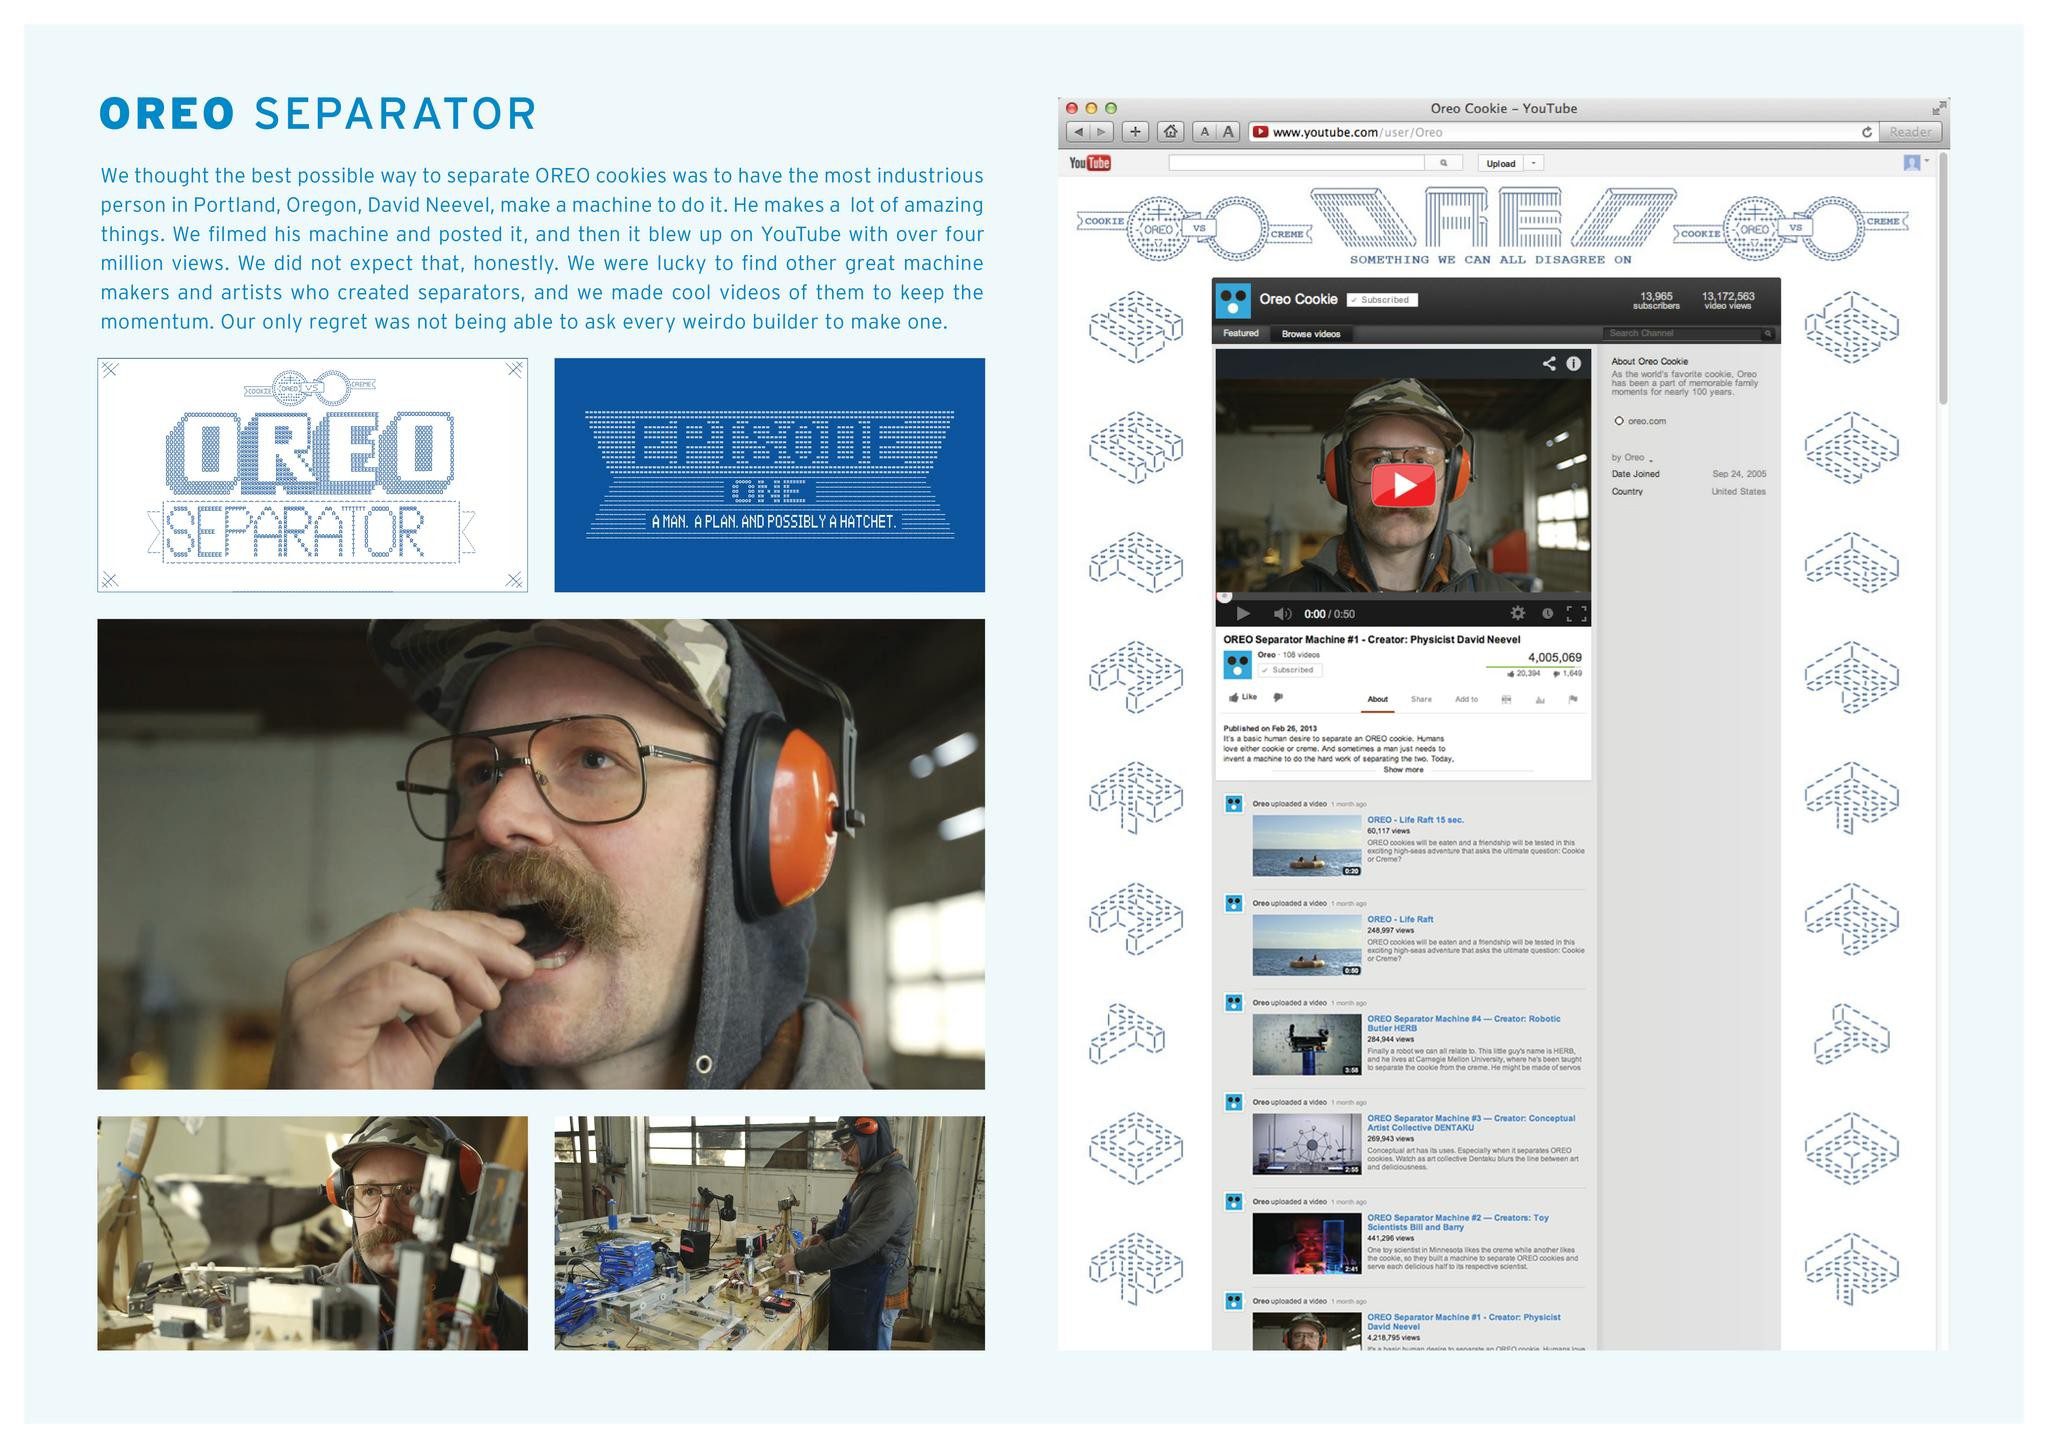Click the share icon on the video player
Screen dimensions: 2048x1448
click(x=1549, y=364)
